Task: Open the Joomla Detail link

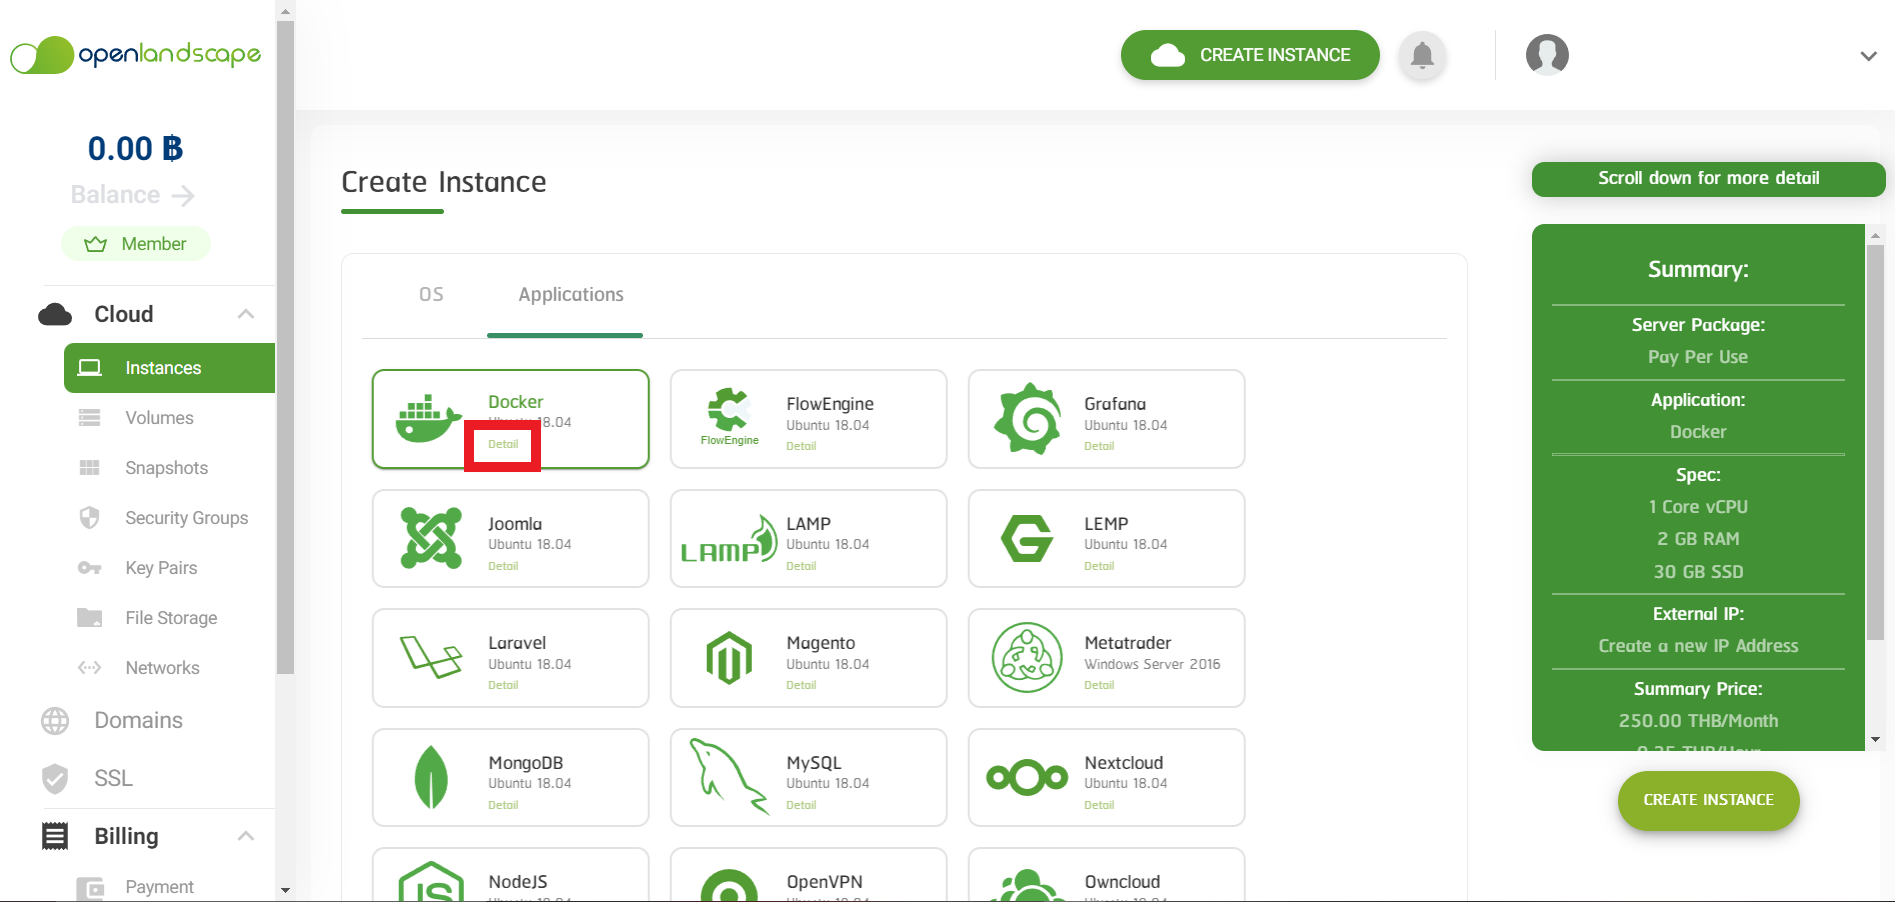Action: pyautogui.click(x=503, y=566)
